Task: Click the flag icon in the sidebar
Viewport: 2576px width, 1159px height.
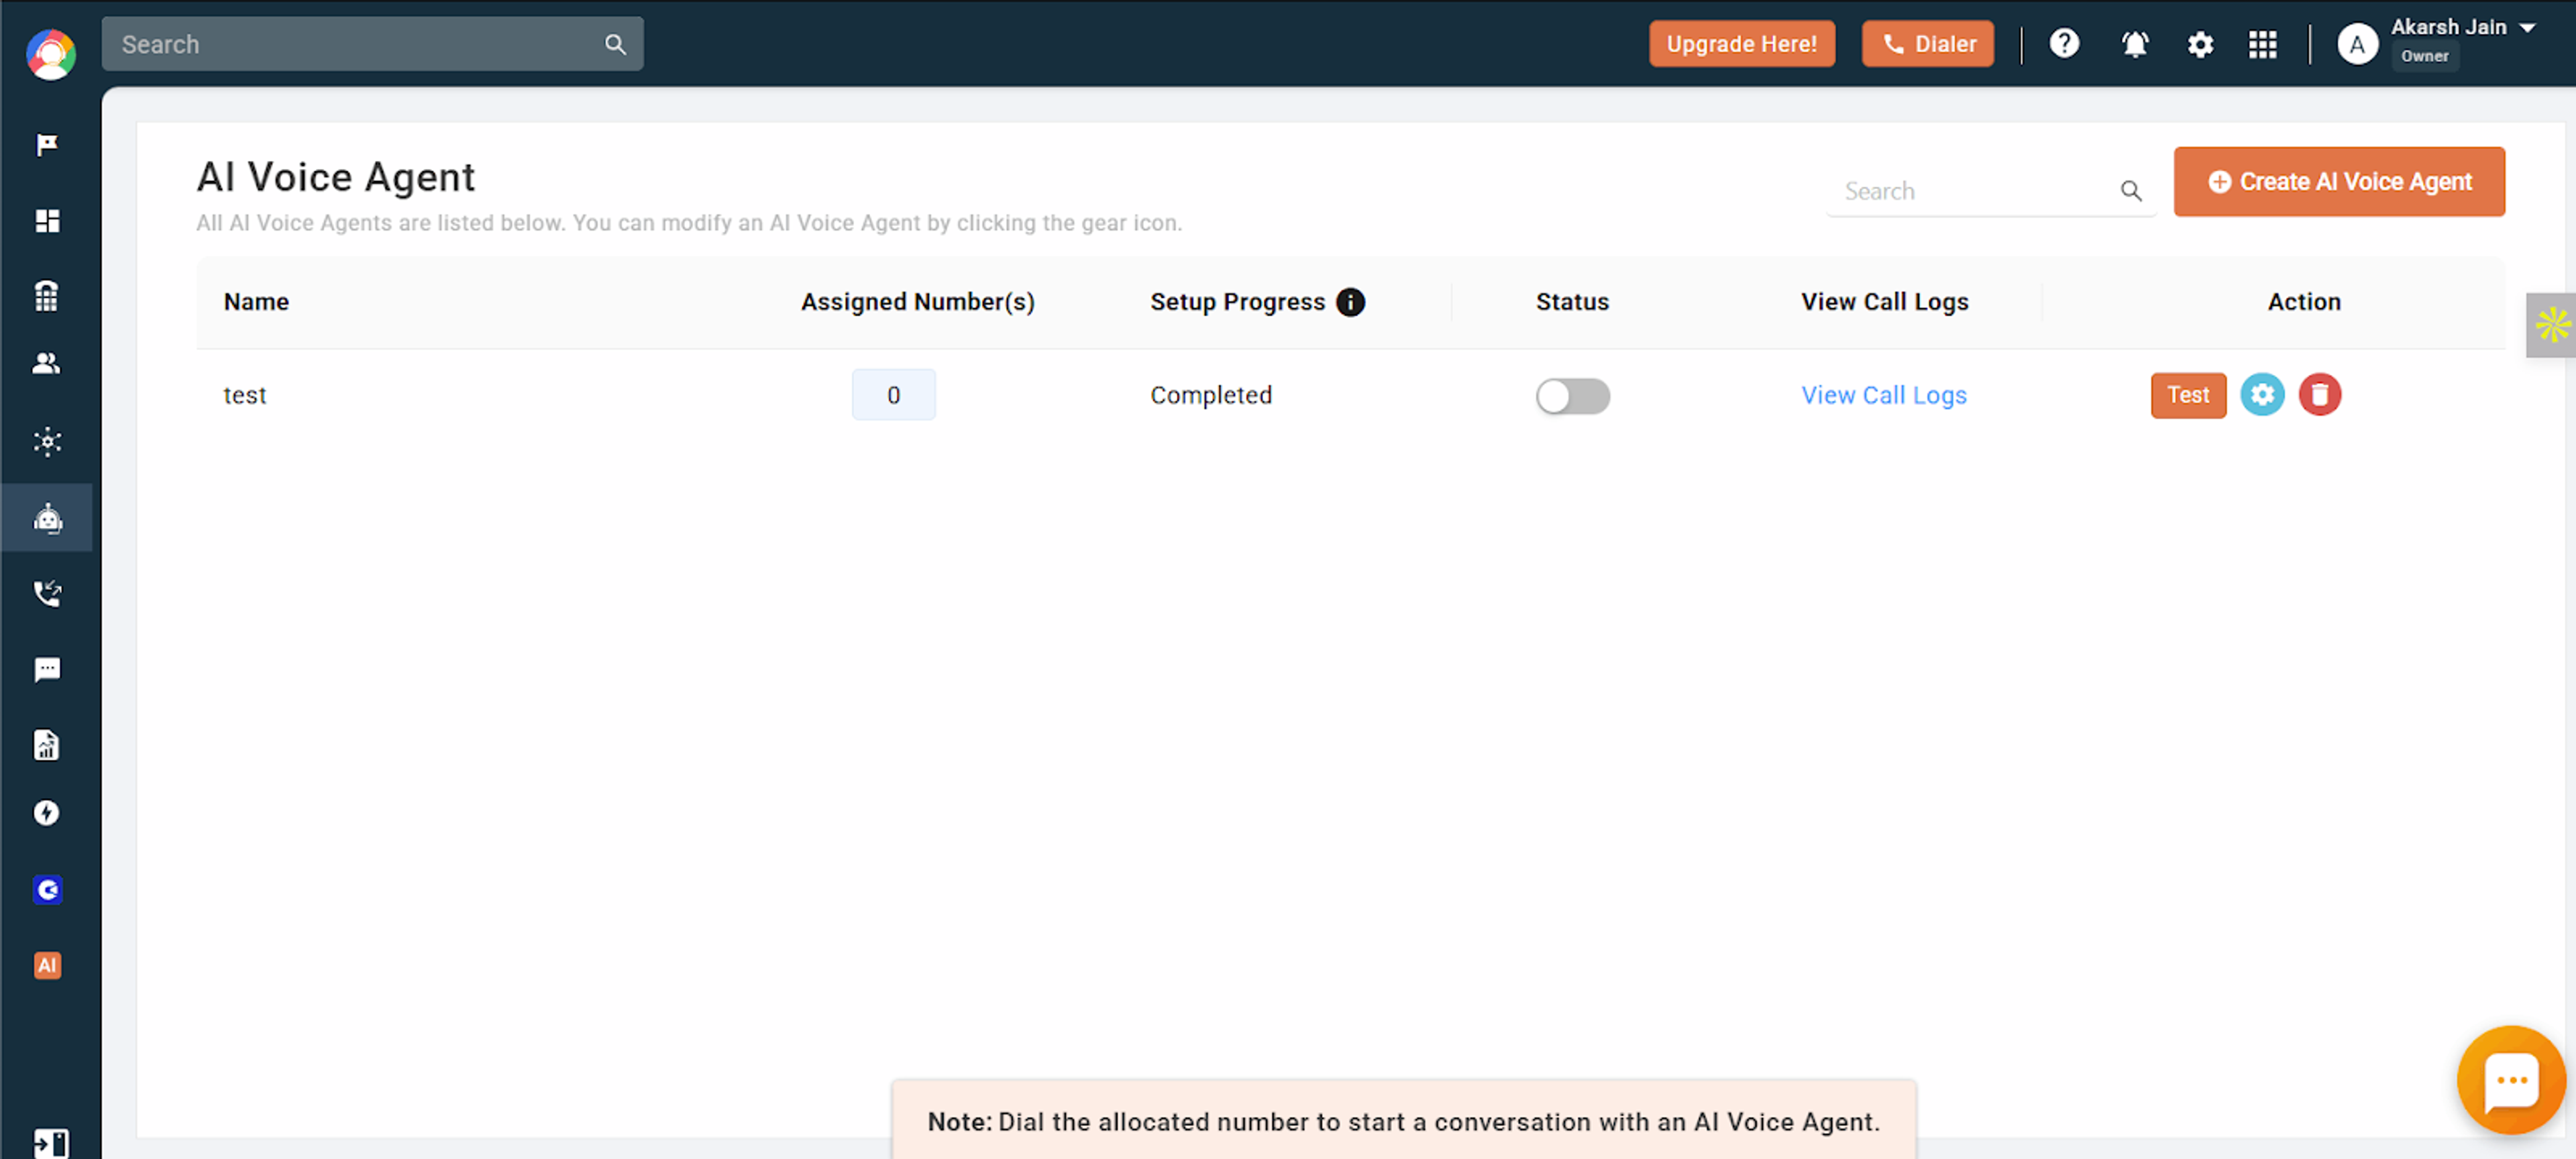Action: (x=47, y=145)
